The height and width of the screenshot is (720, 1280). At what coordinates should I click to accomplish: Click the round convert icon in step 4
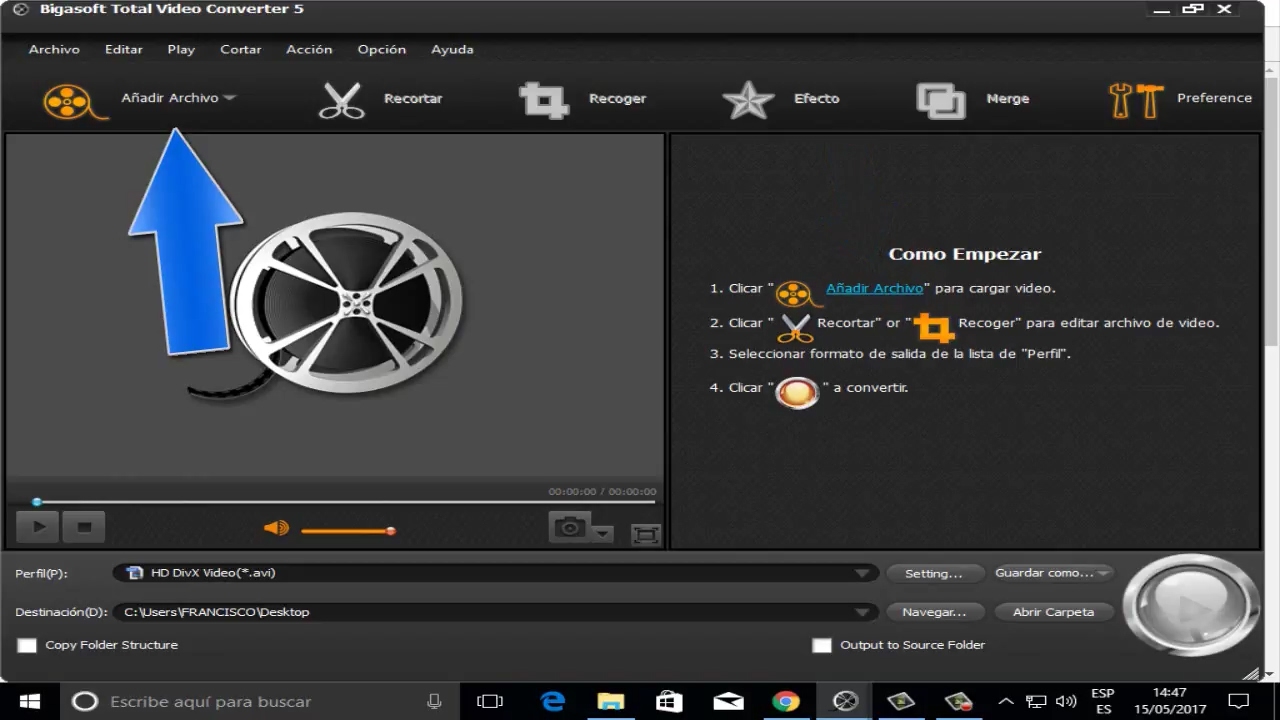tap(797, 391)
